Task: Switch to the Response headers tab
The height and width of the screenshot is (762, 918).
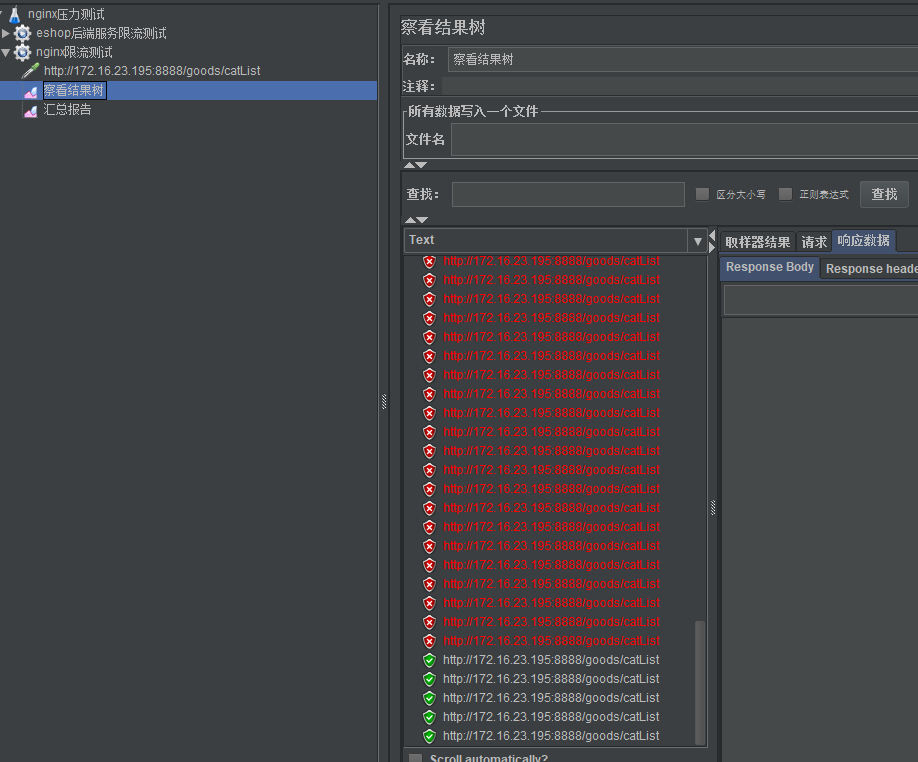Action: [x=869, y=268]
